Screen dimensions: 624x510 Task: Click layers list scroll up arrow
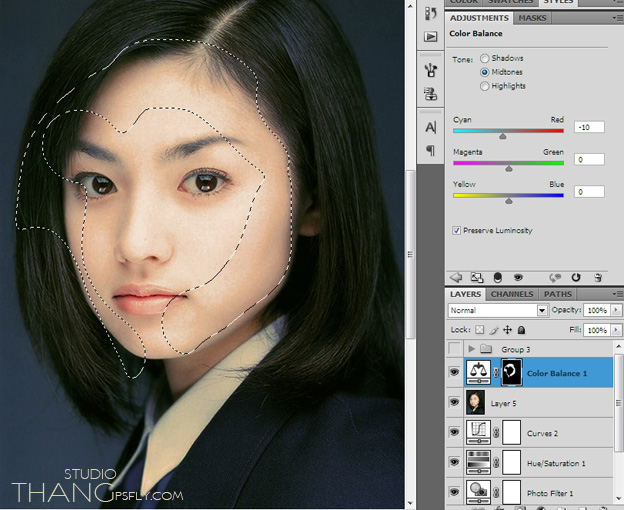pos(618,347)
